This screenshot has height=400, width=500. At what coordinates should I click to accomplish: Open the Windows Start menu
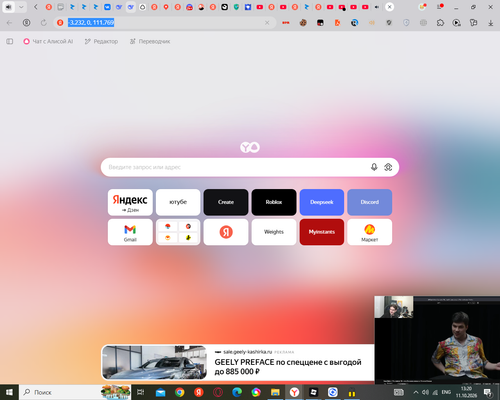click(9, 392)
